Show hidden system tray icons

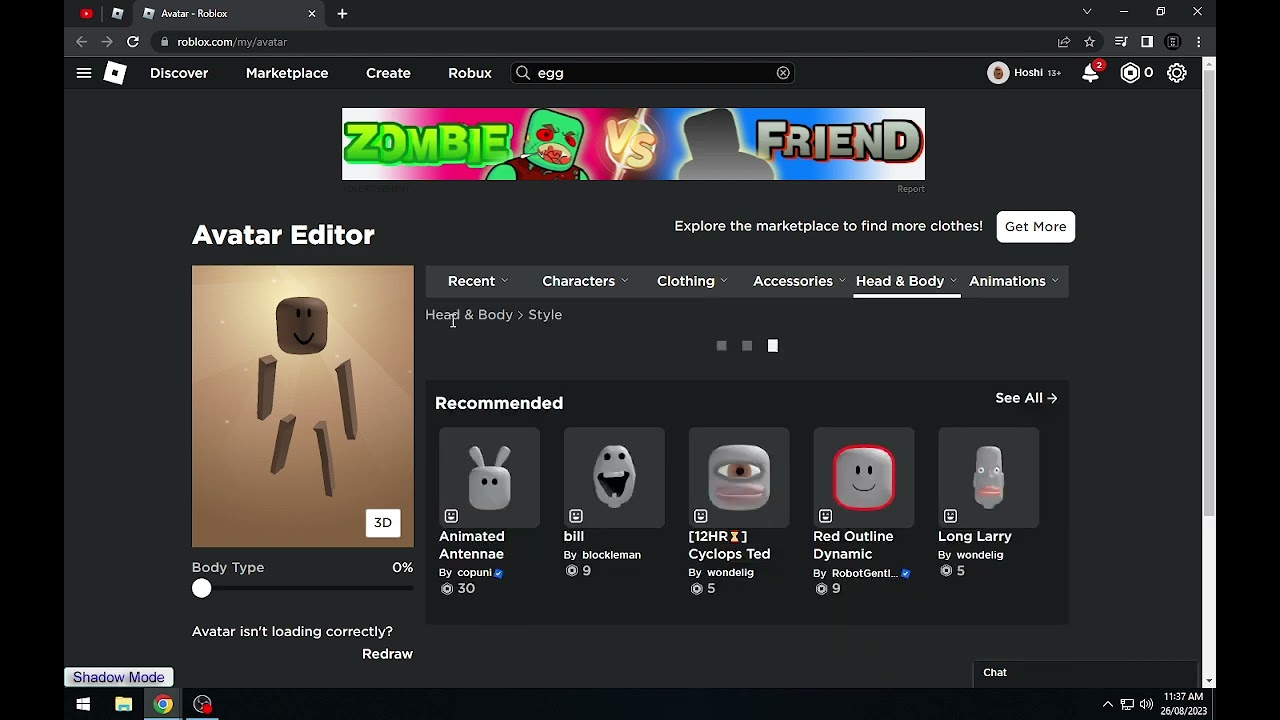coord(1107,705)
